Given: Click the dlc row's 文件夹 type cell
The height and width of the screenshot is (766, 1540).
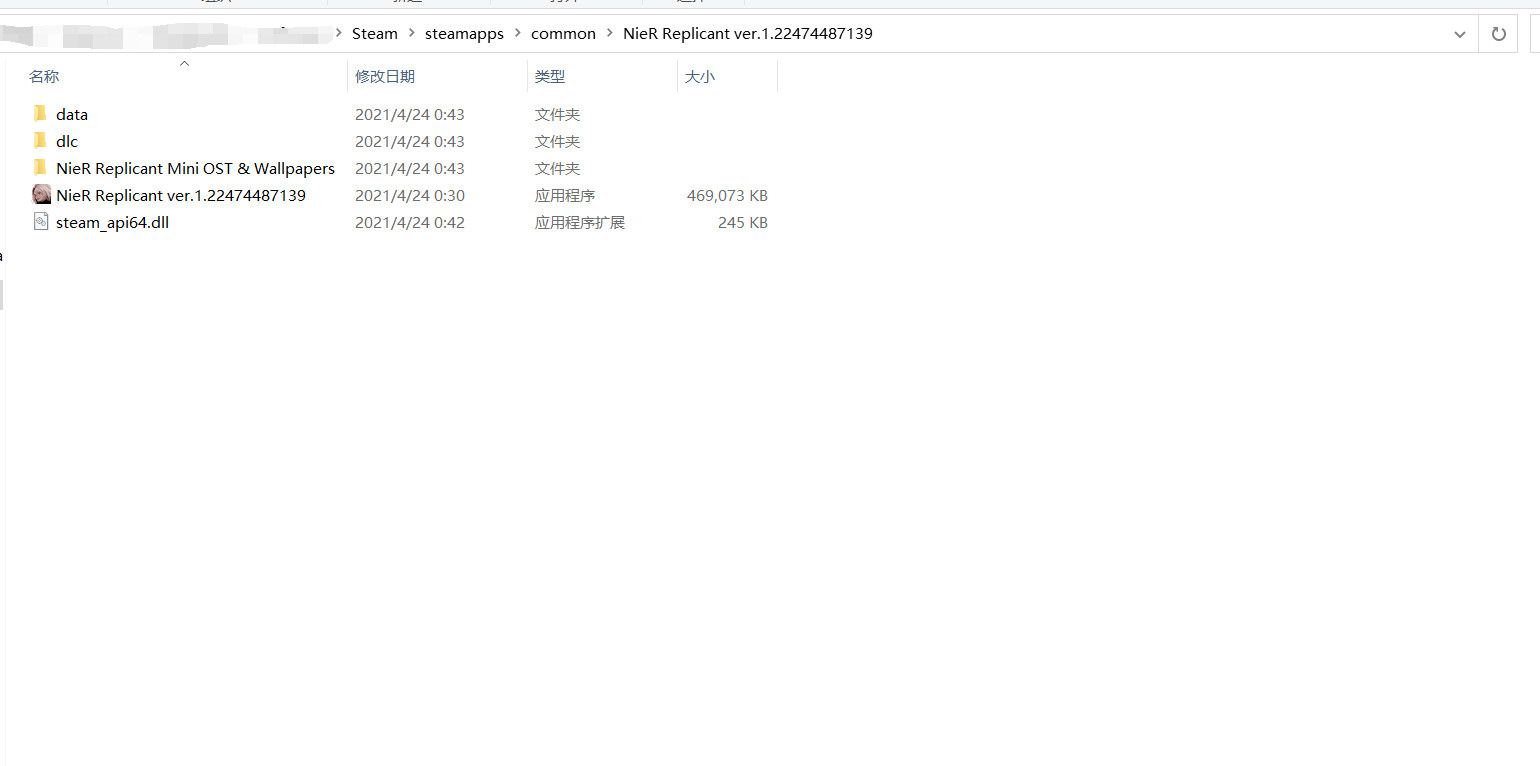Looking at the screenshot, I should (x=558, y=141).
